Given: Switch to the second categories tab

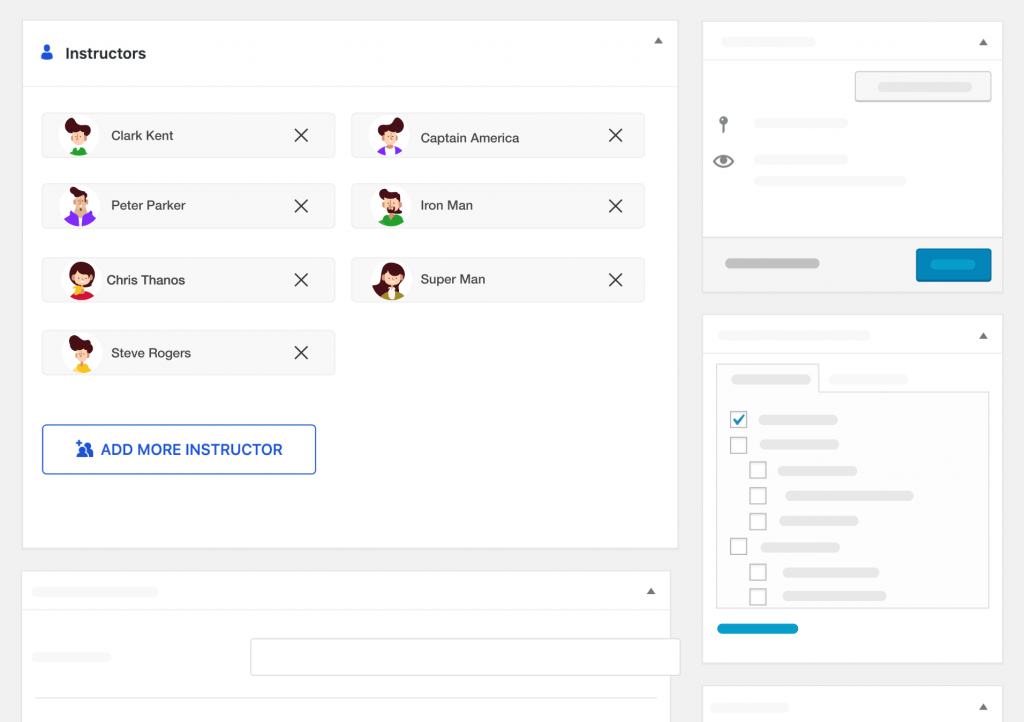Looking at the screenshot, I should click(x=868, y=380).
